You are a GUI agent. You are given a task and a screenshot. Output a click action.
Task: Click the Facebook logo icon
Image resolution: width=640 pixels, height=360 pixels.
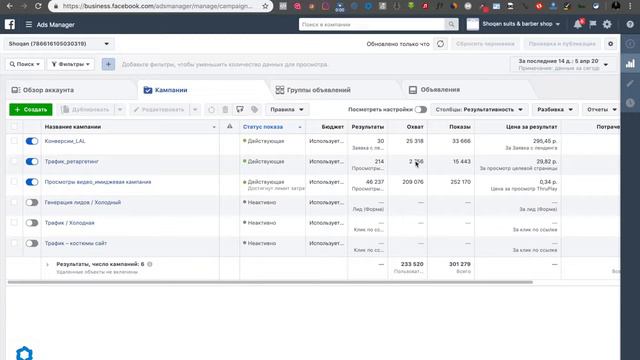click(x=10, y=24)
